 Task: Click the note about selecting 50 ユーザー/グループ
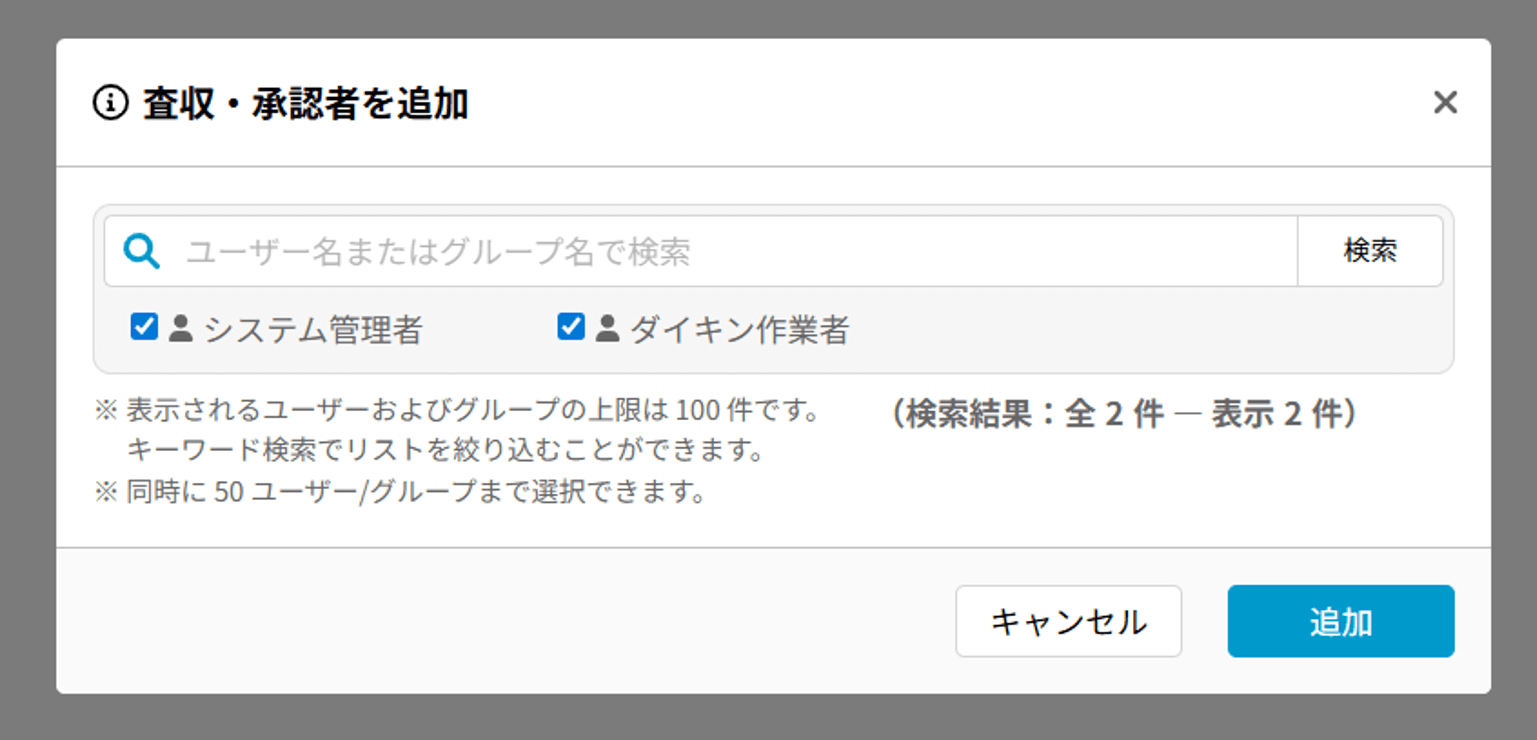click(x=416, y=492)
